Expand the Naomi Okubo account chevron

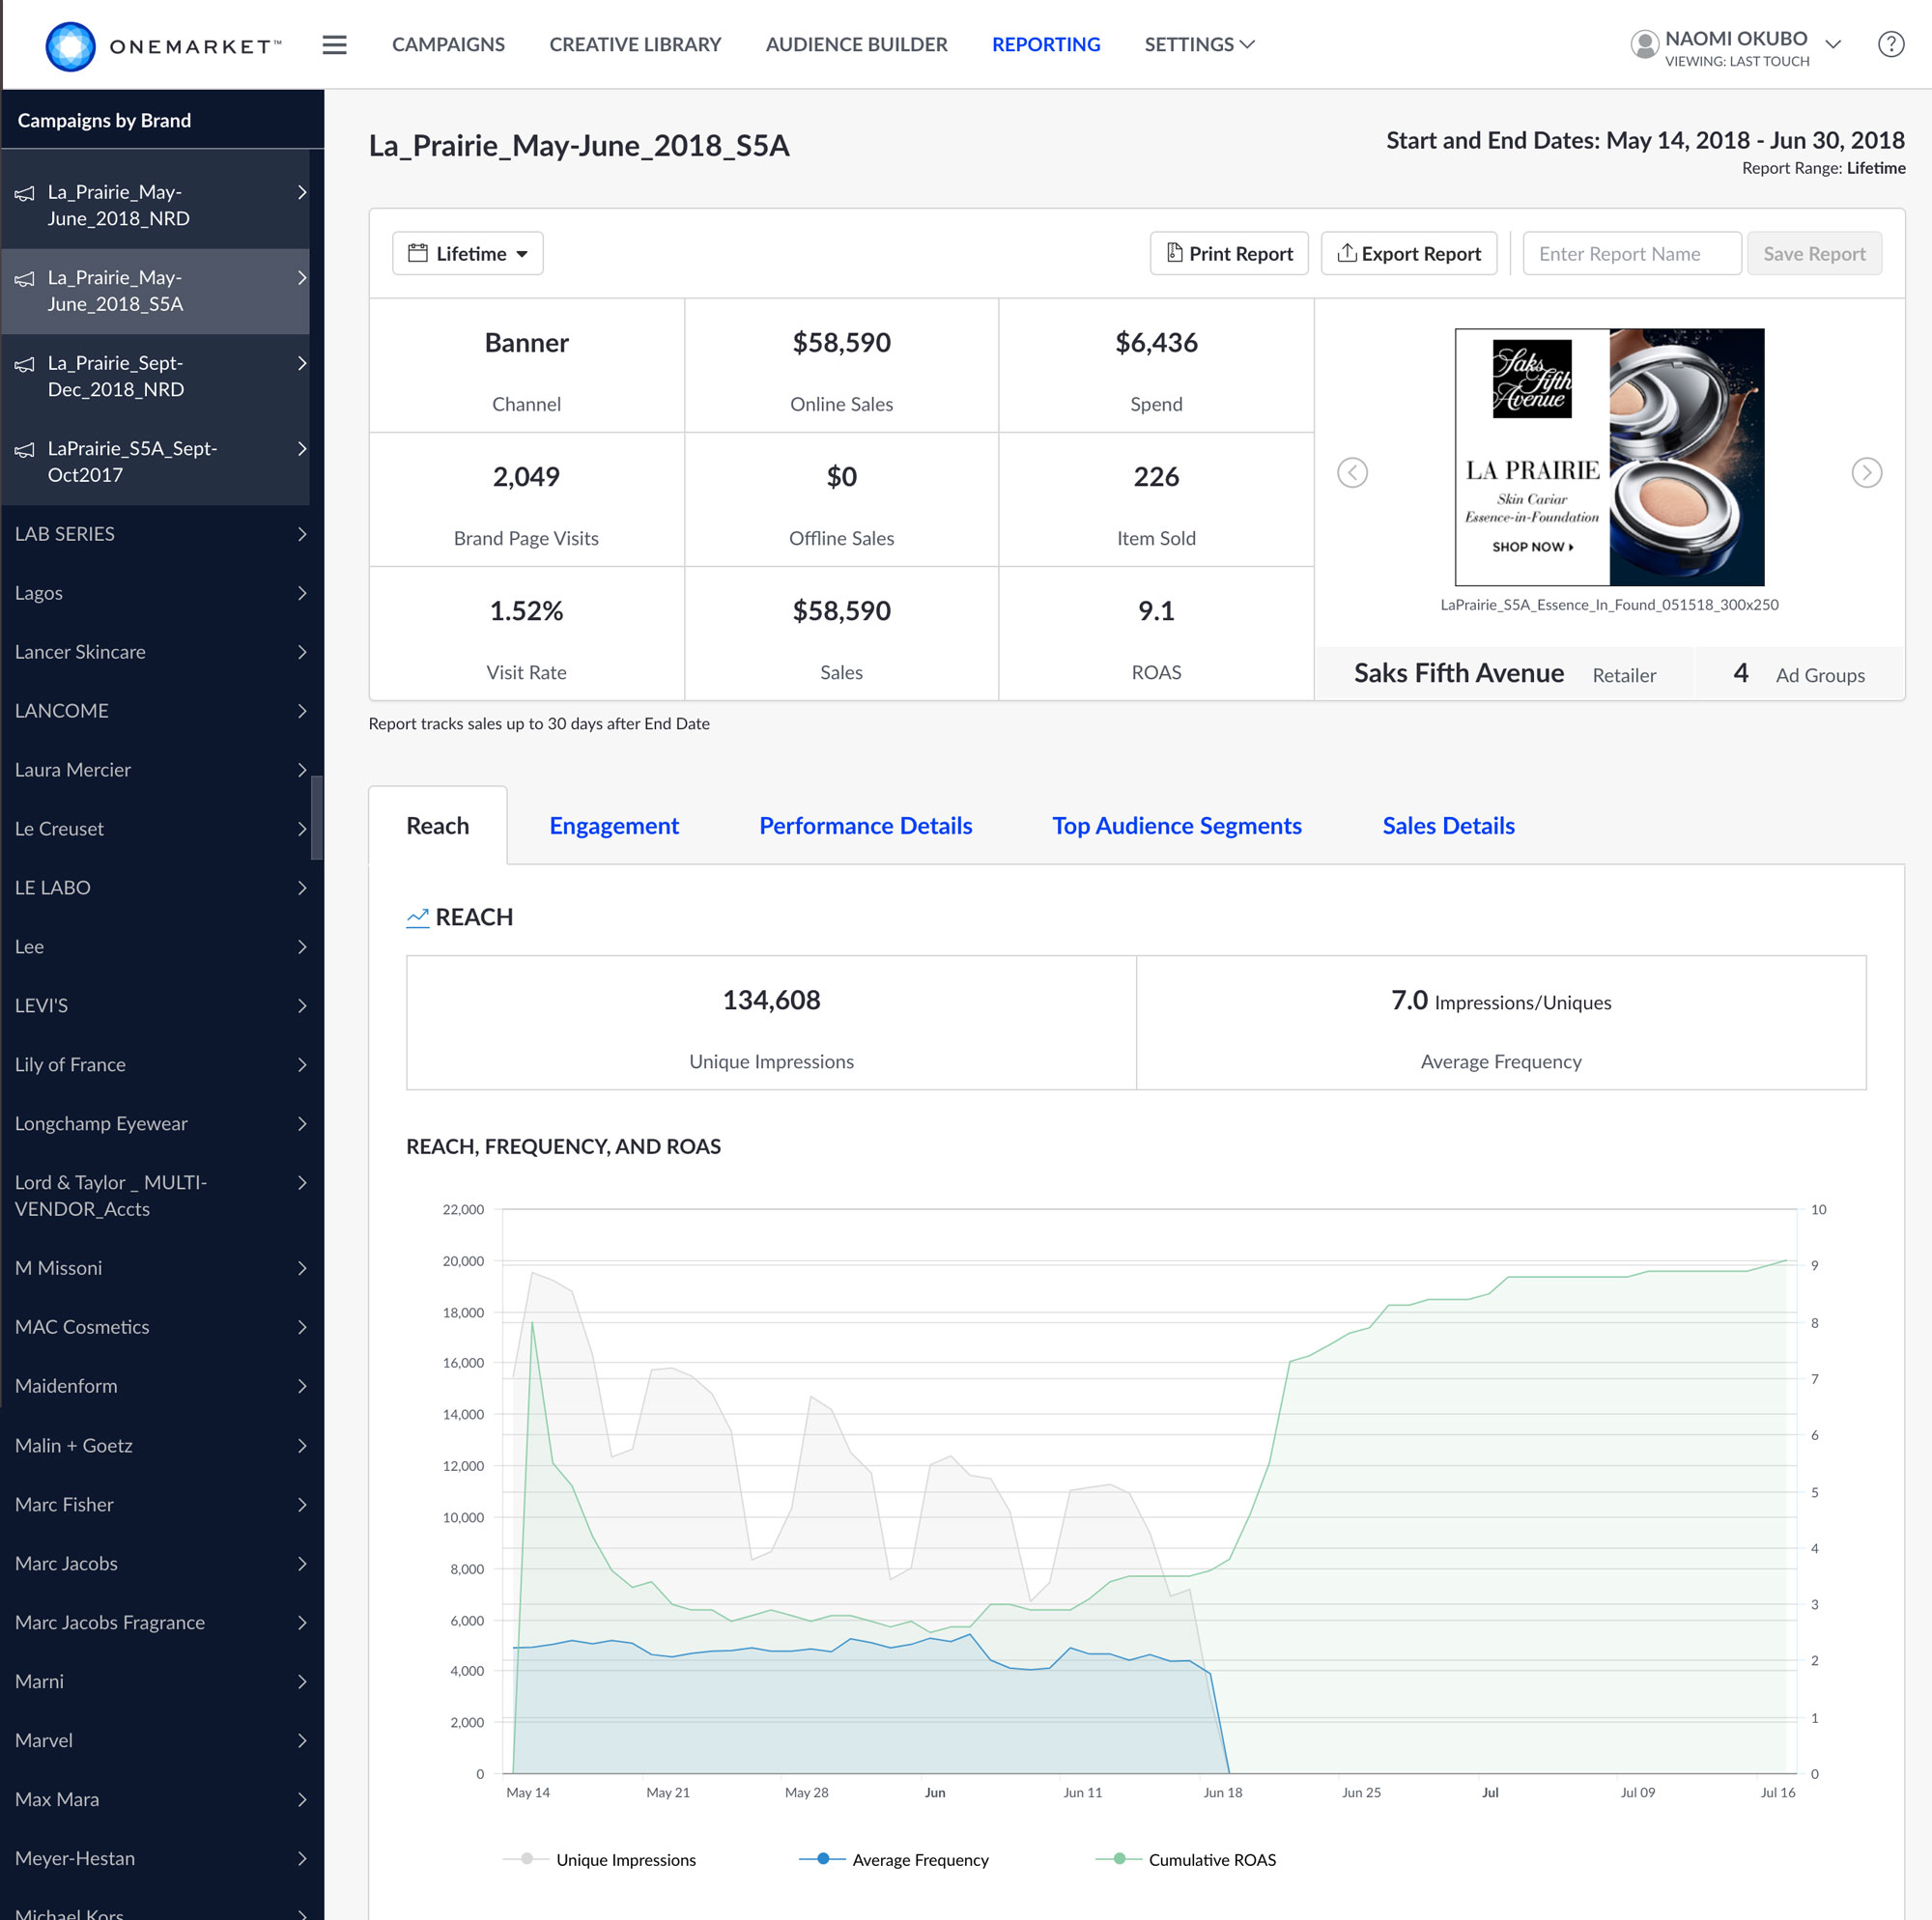click(x=1832, y=44)
